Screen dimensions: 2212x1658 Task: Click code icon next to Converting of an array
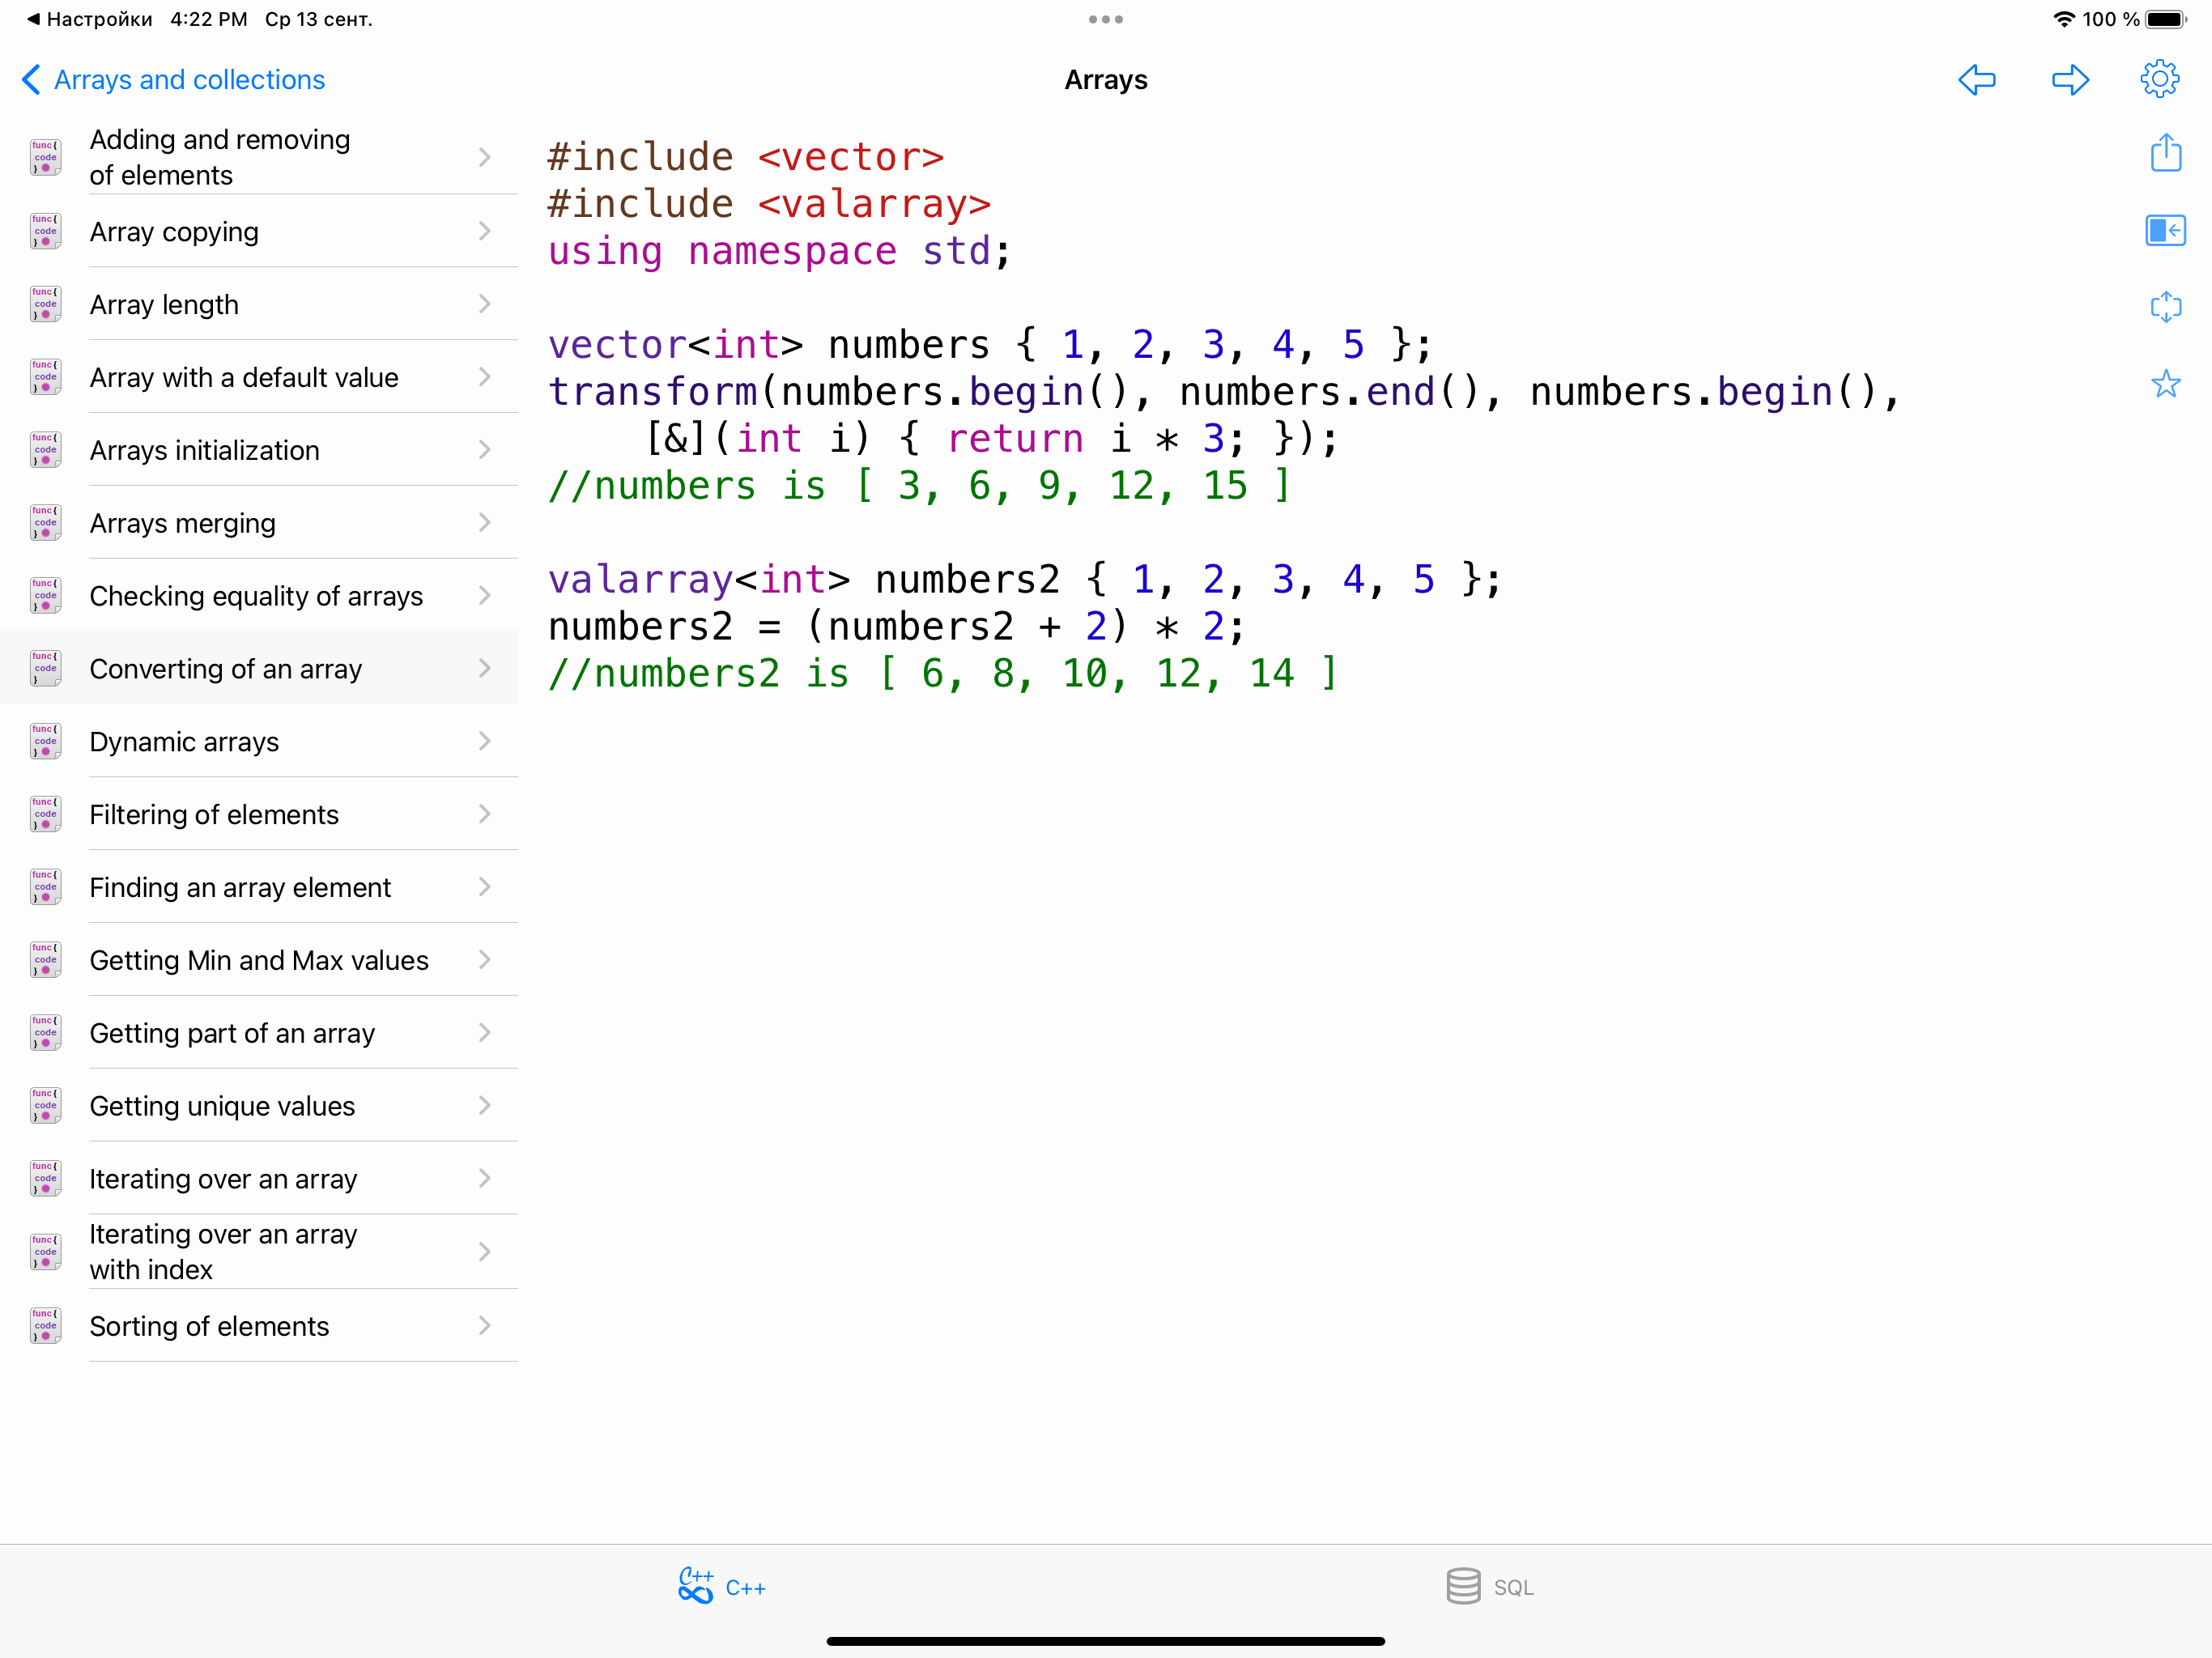tap(45, 668)
